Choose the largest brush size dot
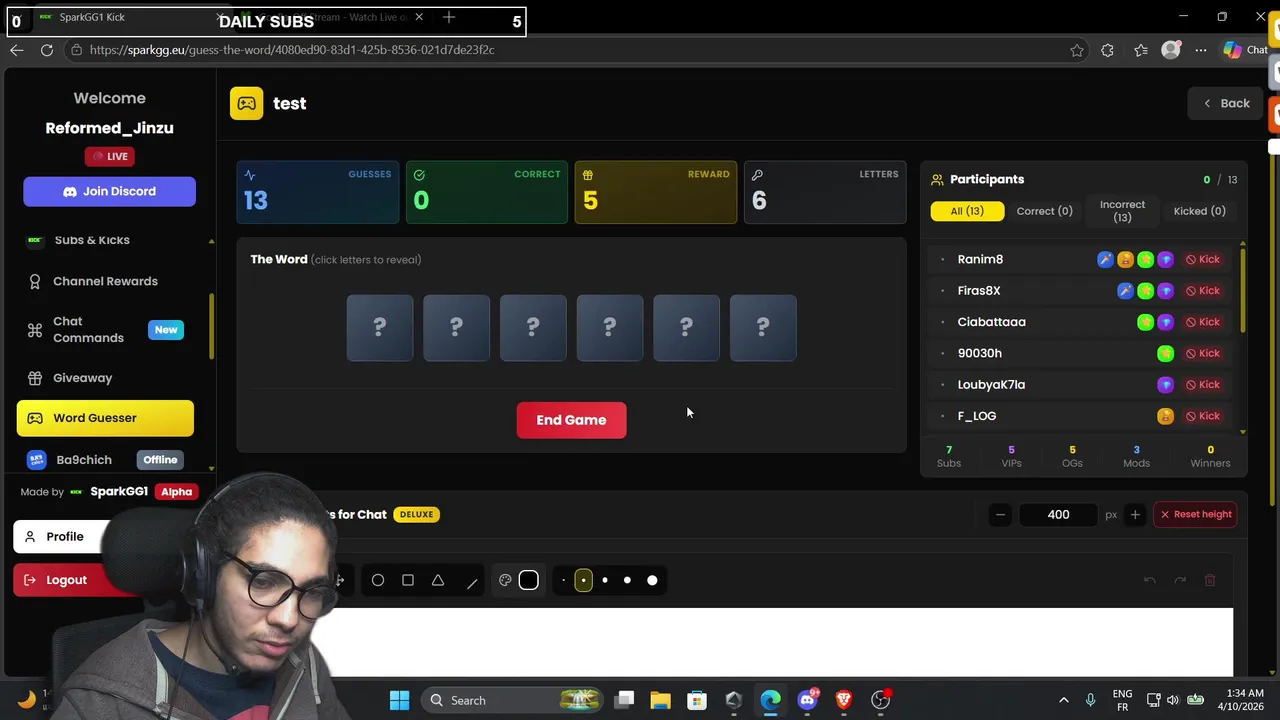The height and width of the screenshot is (720, 1280). click(x=652, y=580)
